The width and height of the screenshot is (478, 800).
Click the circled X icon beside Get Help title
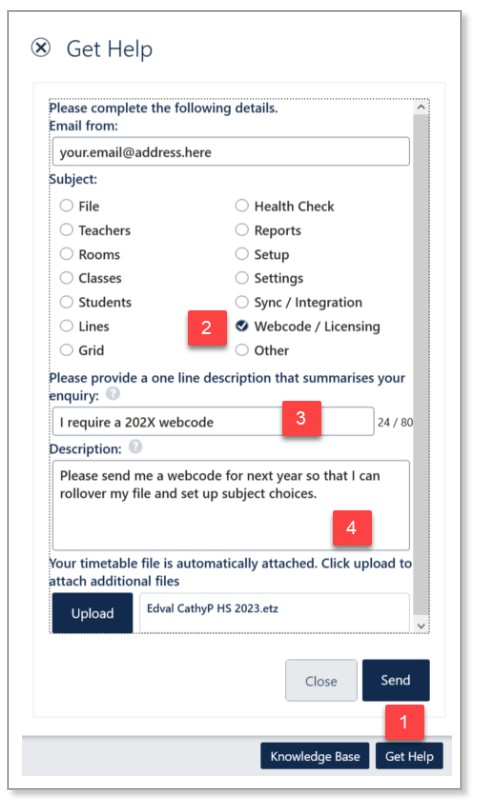pos(41,48)
